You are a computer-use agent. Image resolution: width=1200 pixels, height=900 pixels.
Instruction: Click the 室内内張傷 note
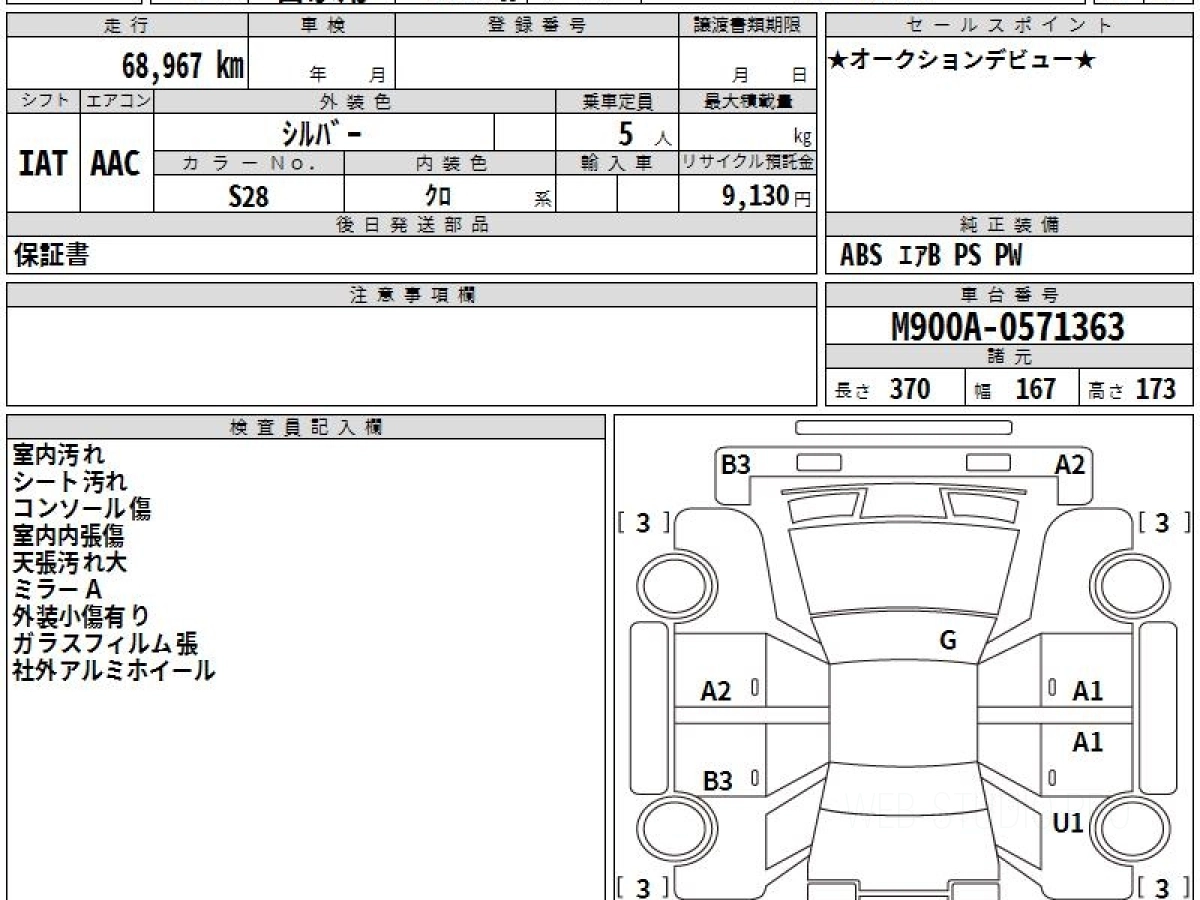click(68, 536)
